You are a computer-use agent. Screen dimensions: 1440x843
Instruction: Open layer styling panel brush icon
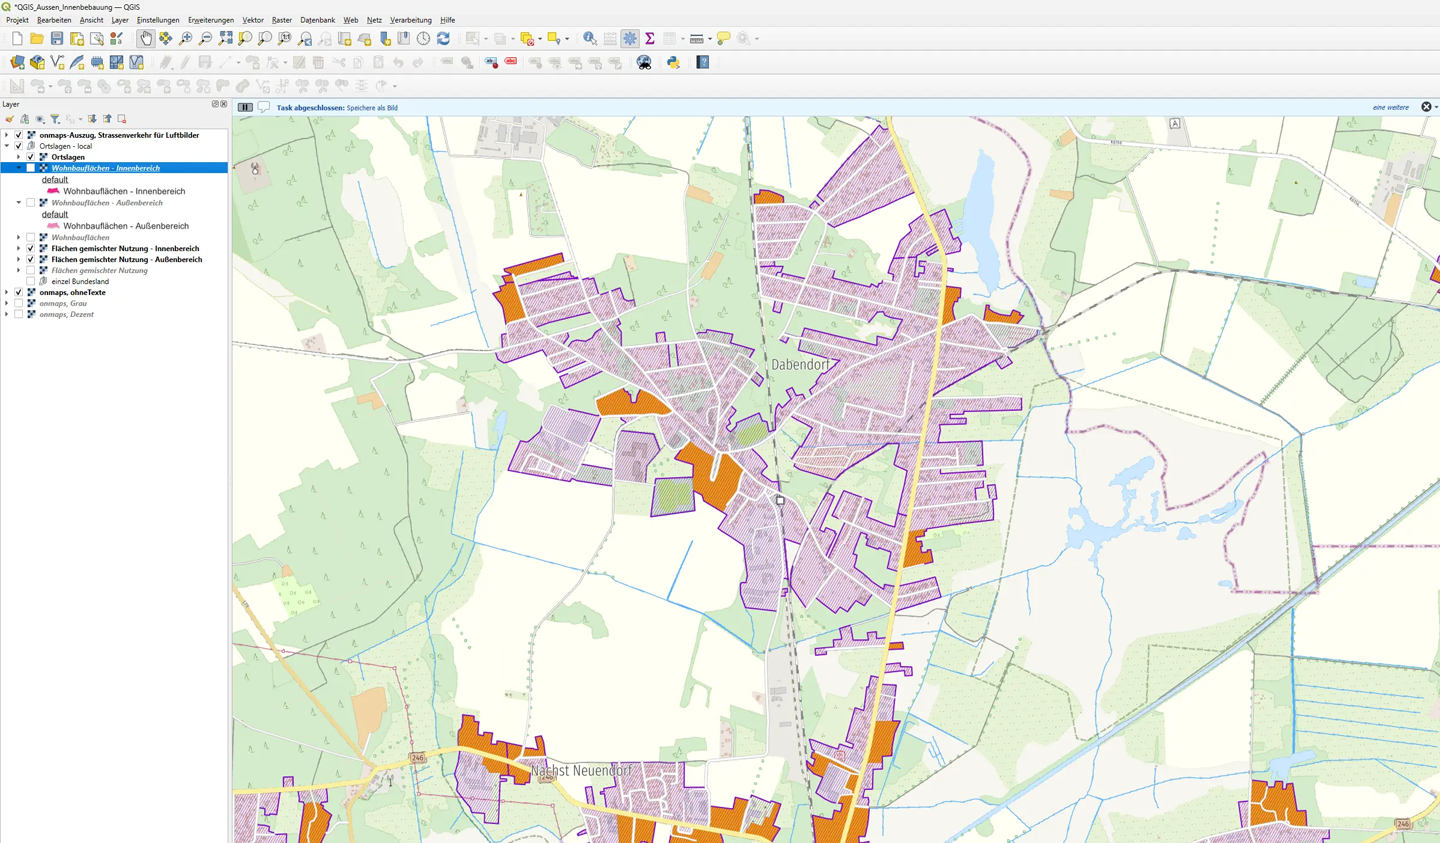pos(9,119)
